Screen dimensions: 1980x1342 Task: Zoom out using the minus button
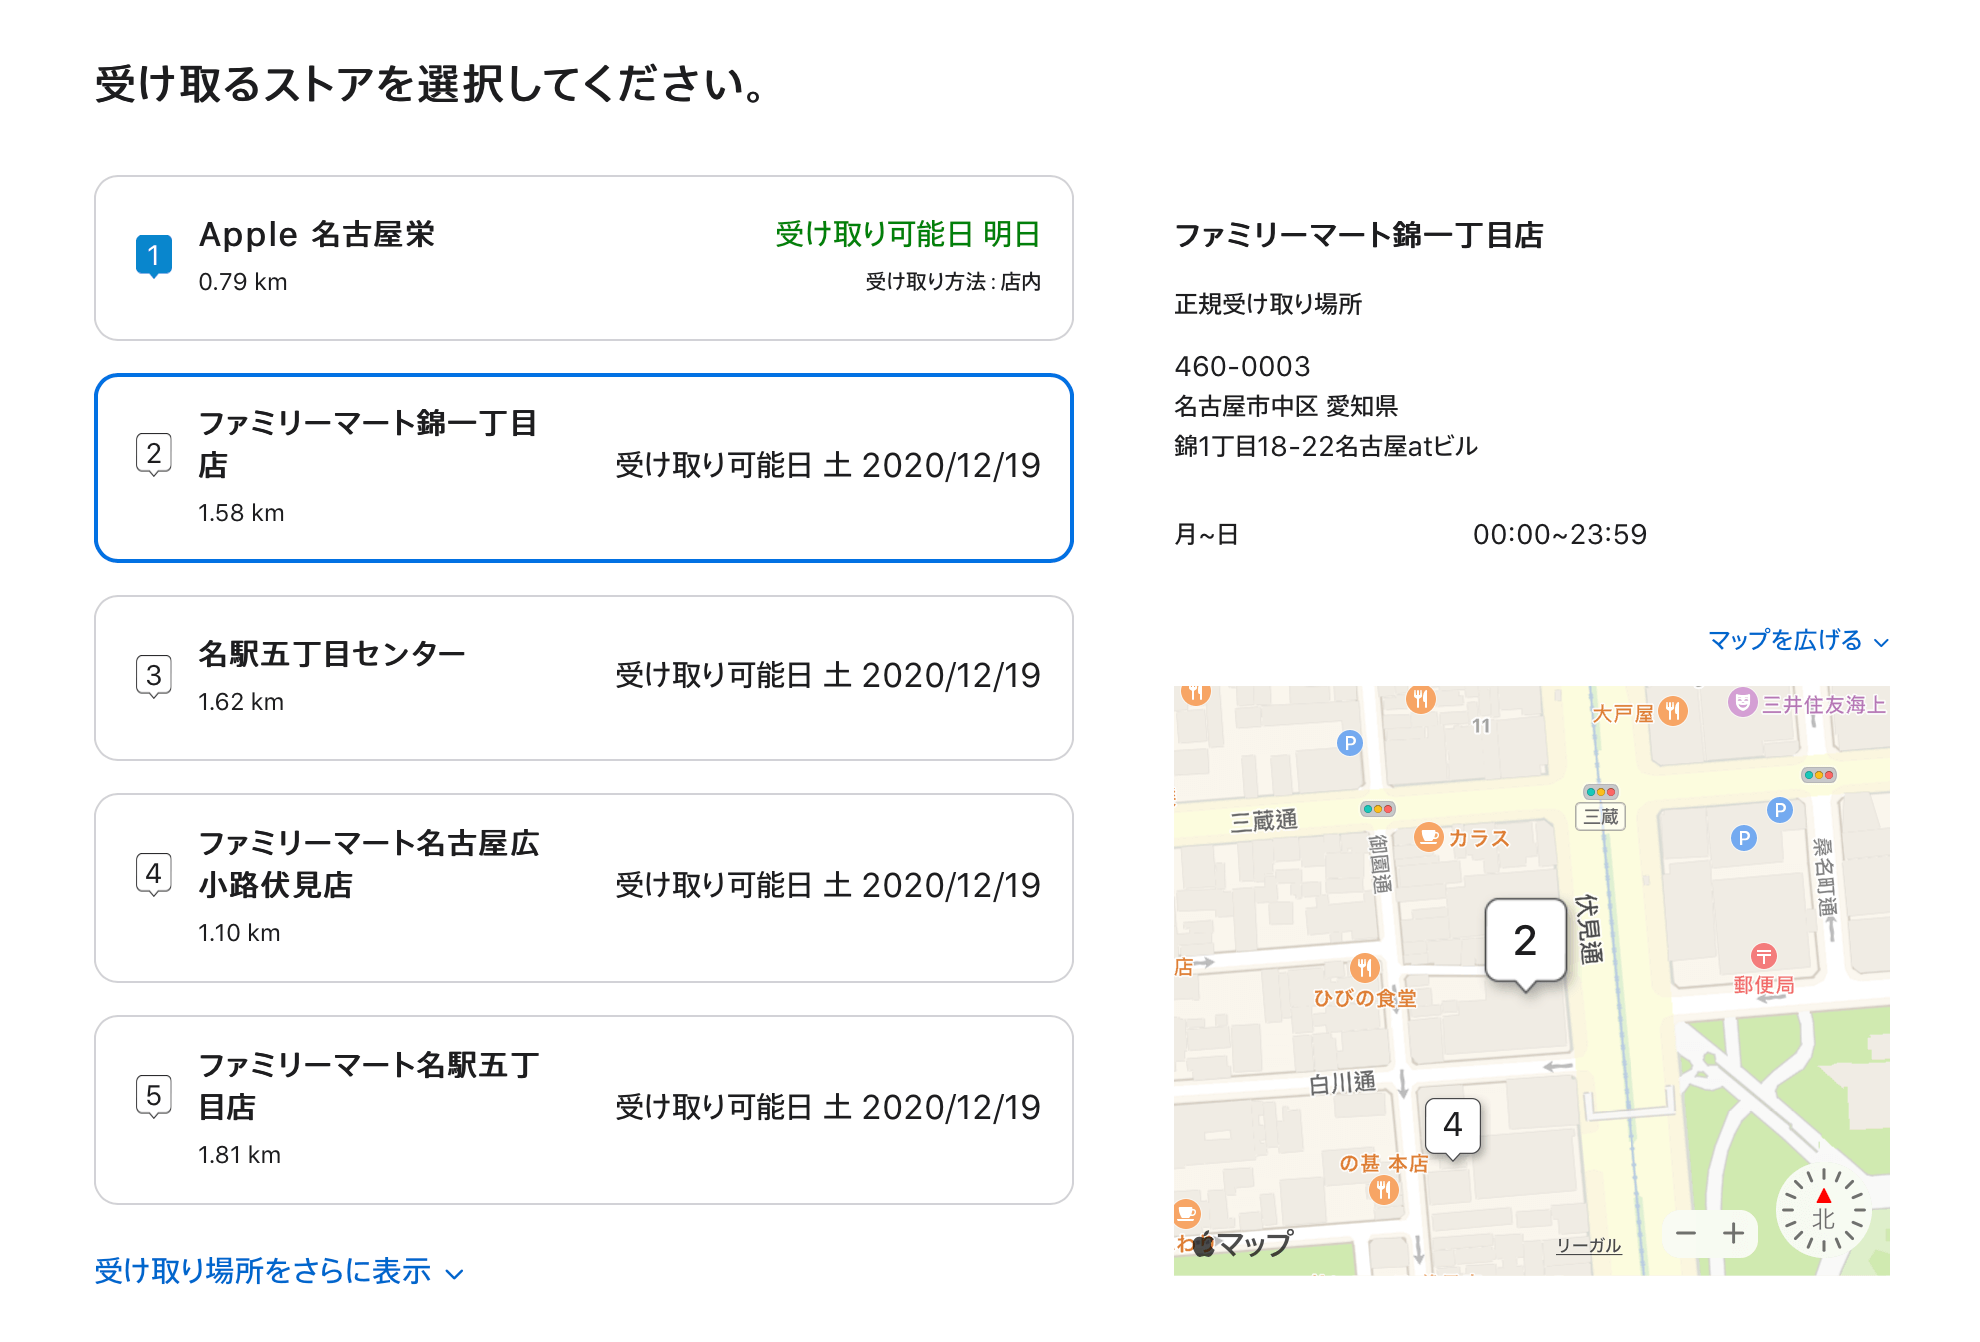click(1688, 1233)
